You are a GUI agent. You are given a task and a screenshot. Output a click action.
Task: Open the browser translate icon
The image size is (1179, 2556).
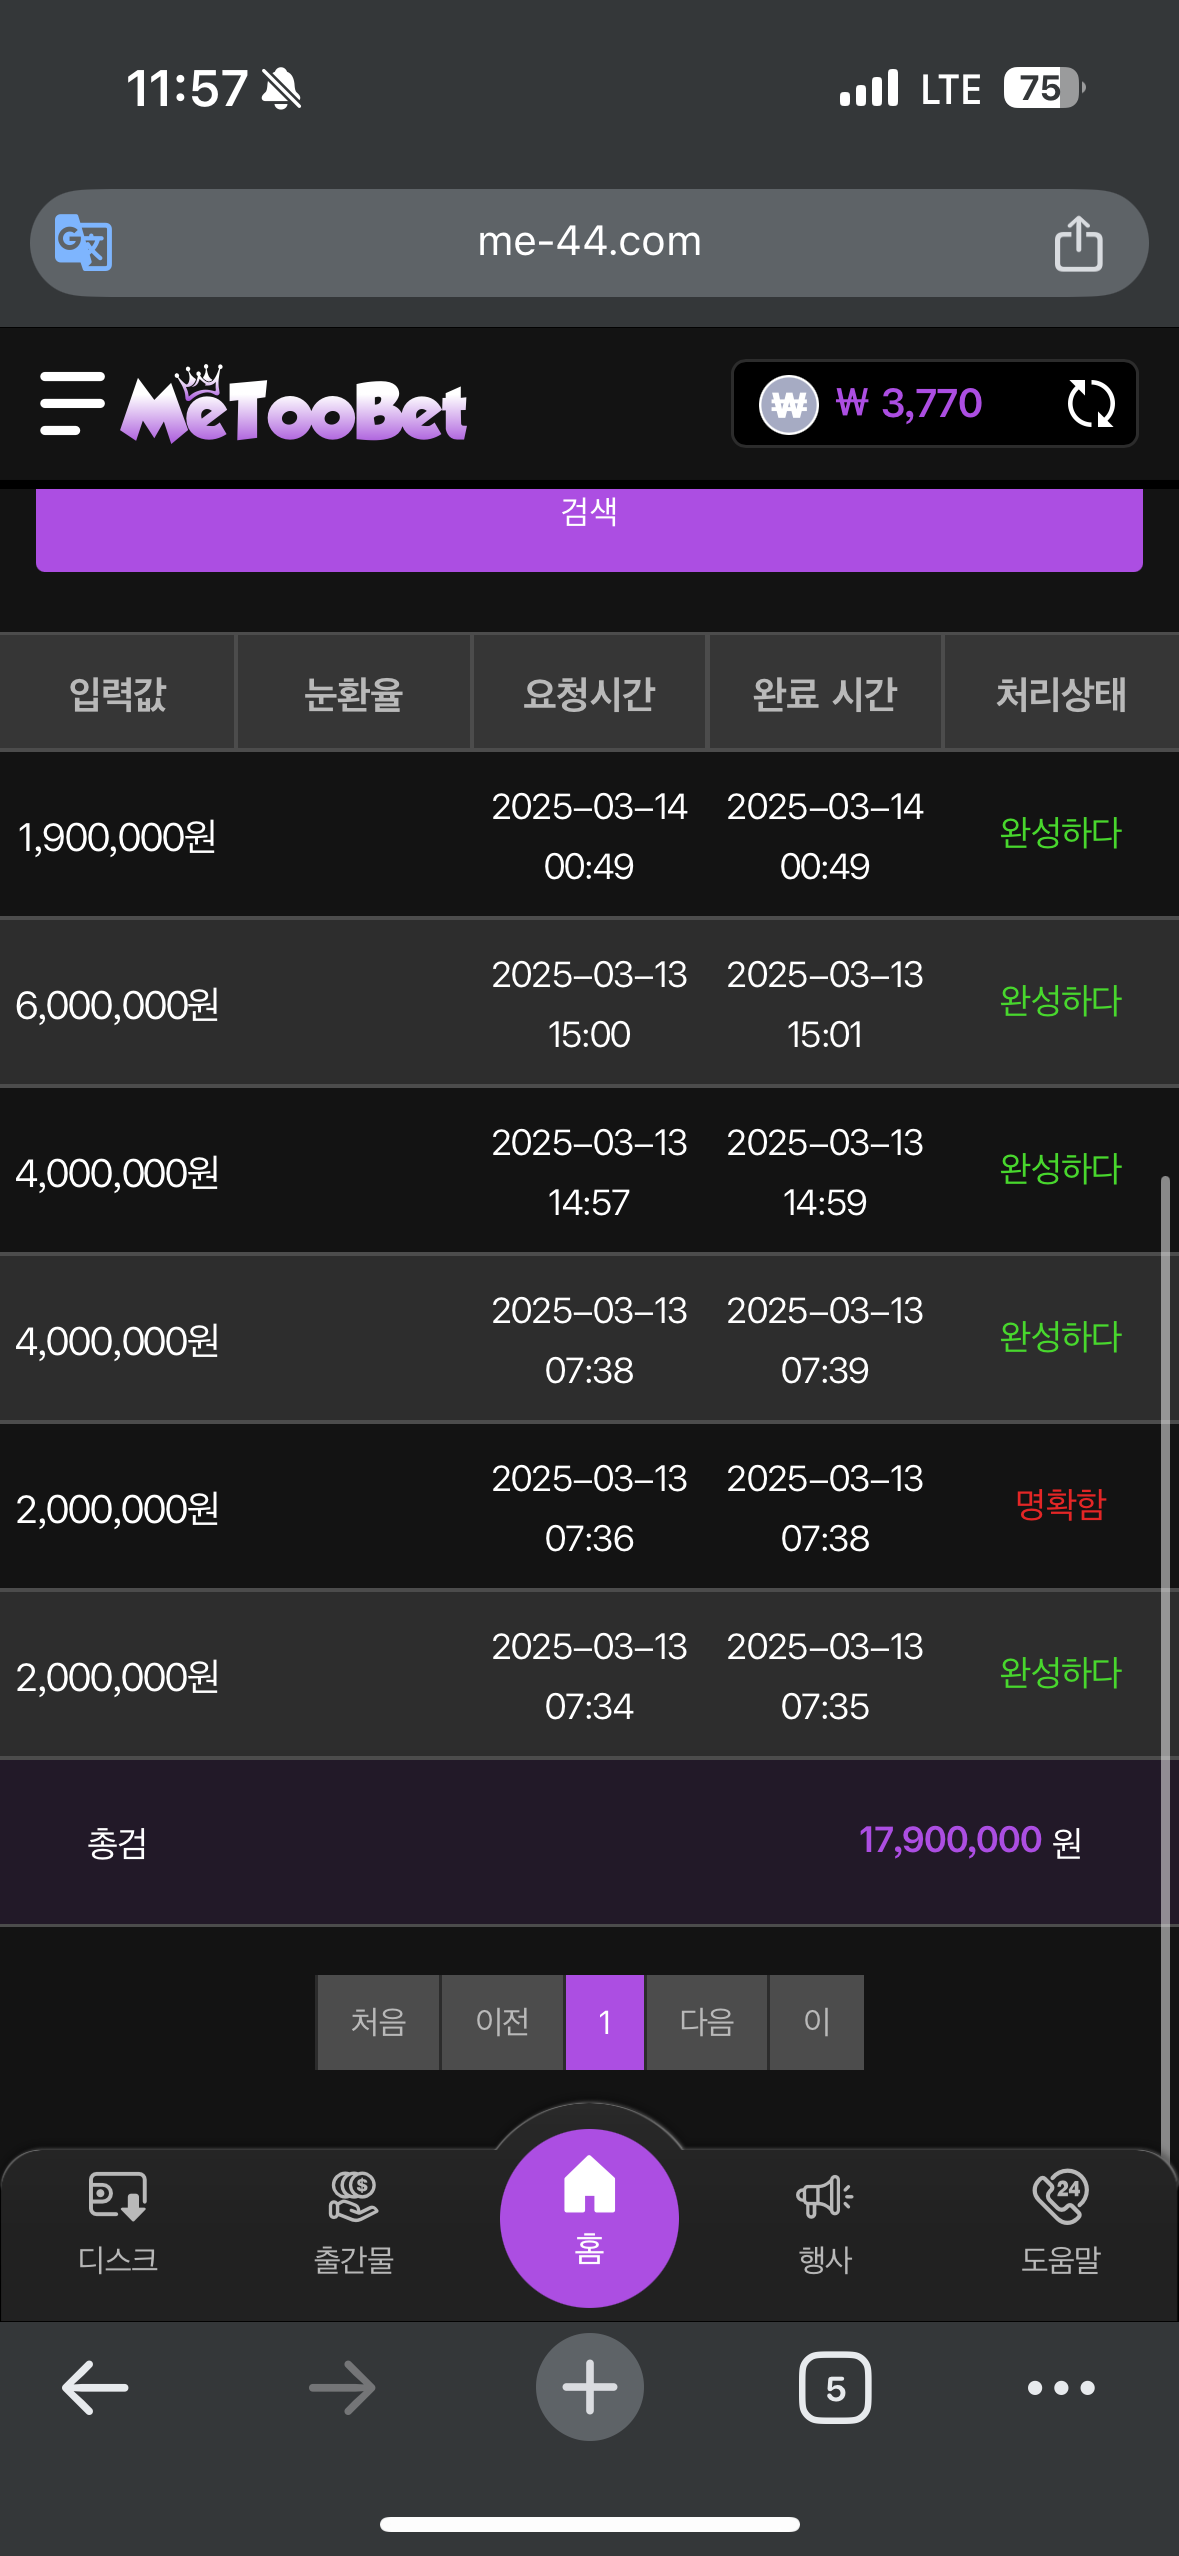point(83,243)
